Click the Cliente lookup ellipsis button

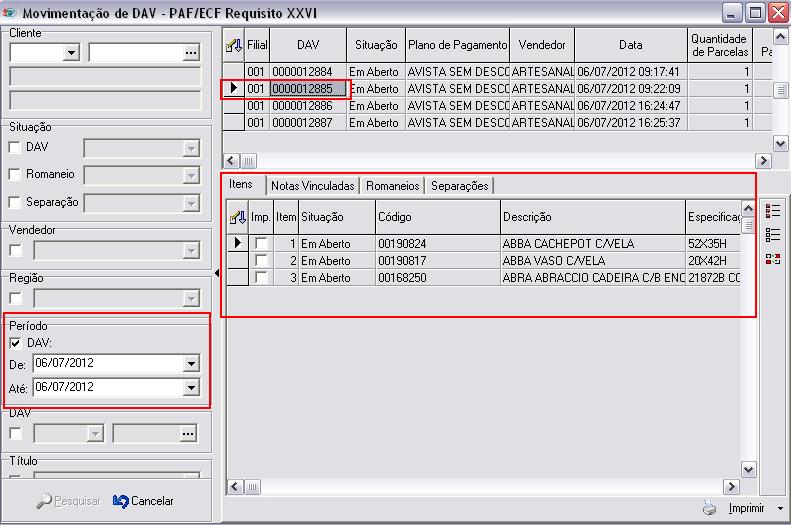tap(190, 53)
